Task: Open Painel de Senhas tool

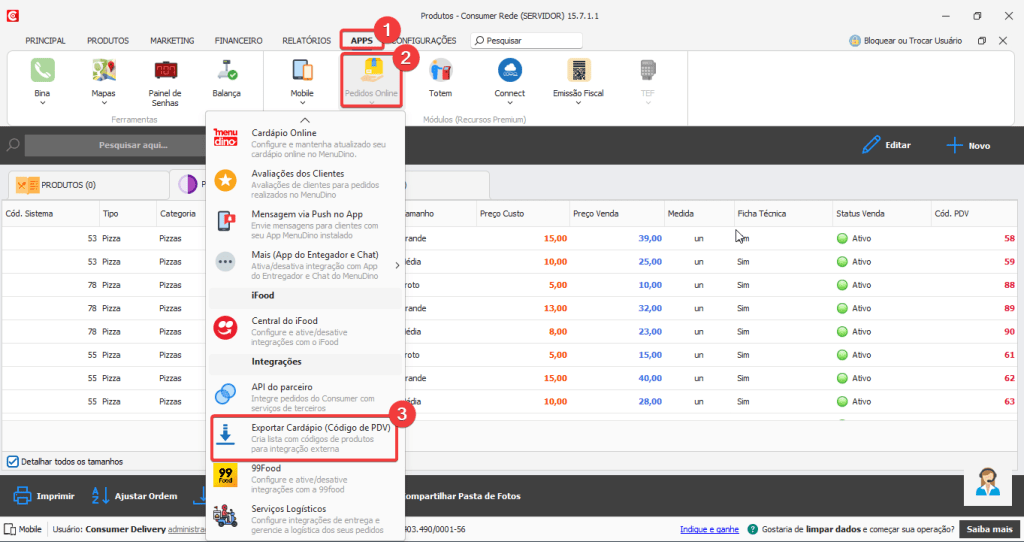Action: (165, 71)
